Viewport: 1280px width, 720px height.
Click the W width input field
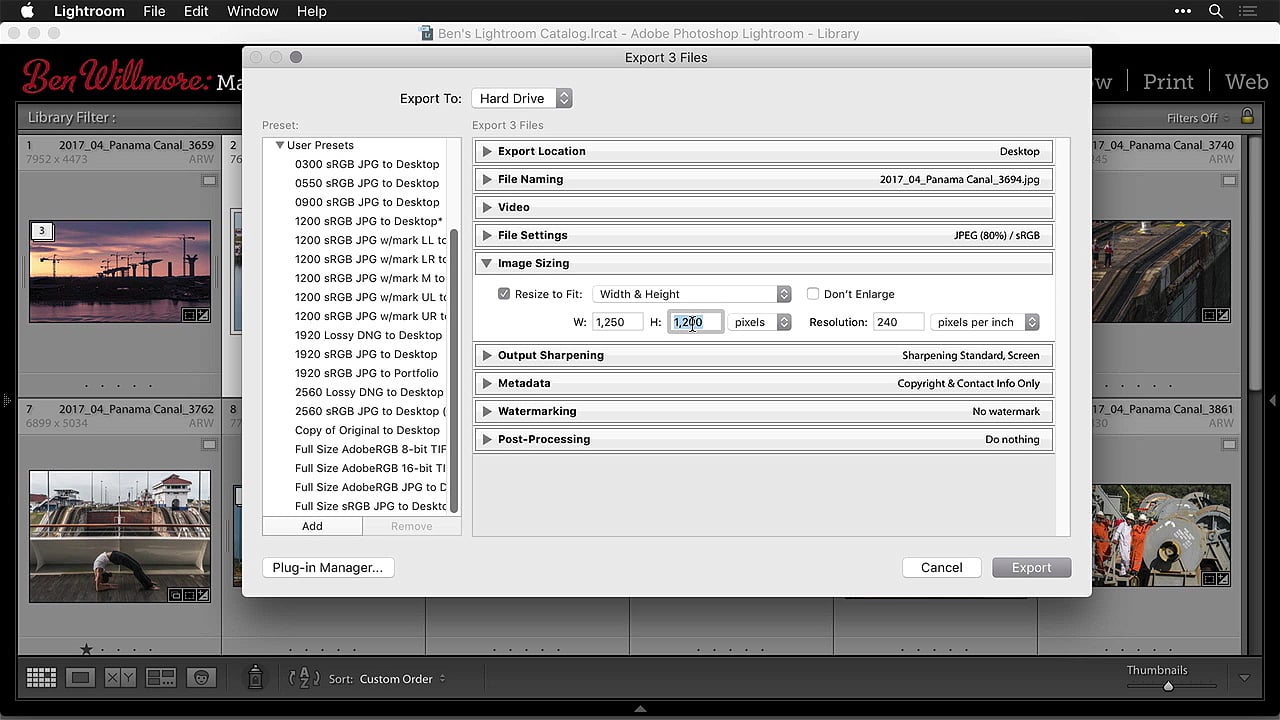(617, 322)
